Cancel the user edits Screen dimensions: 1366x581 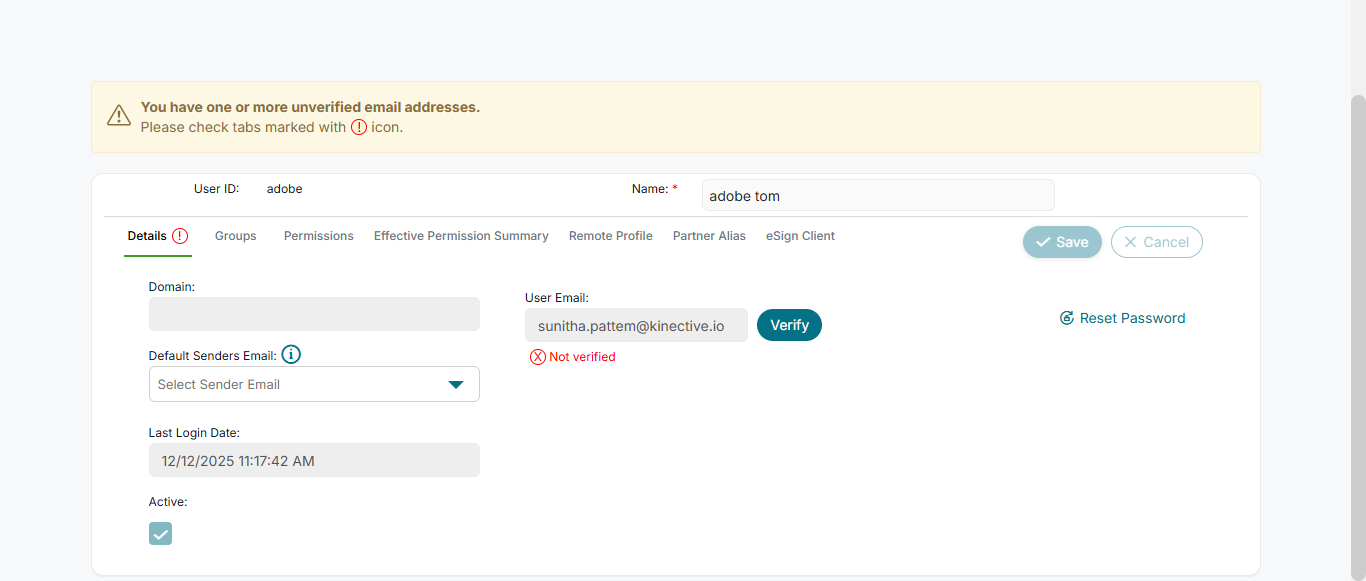pos(1156,242)
